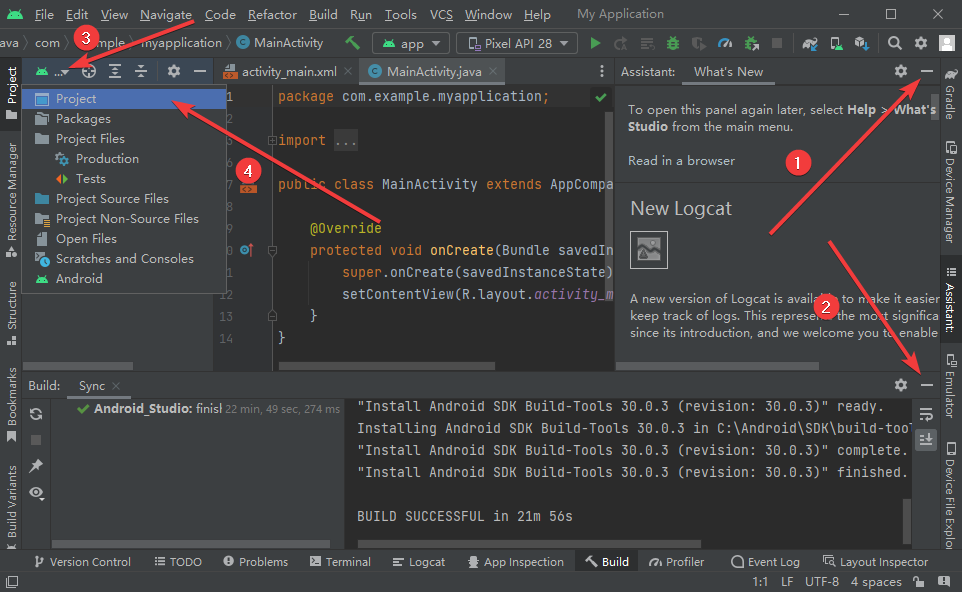
Task: Open the editor tabs three-dot menu
Action: pyautogui.click(x=602, y=71)
